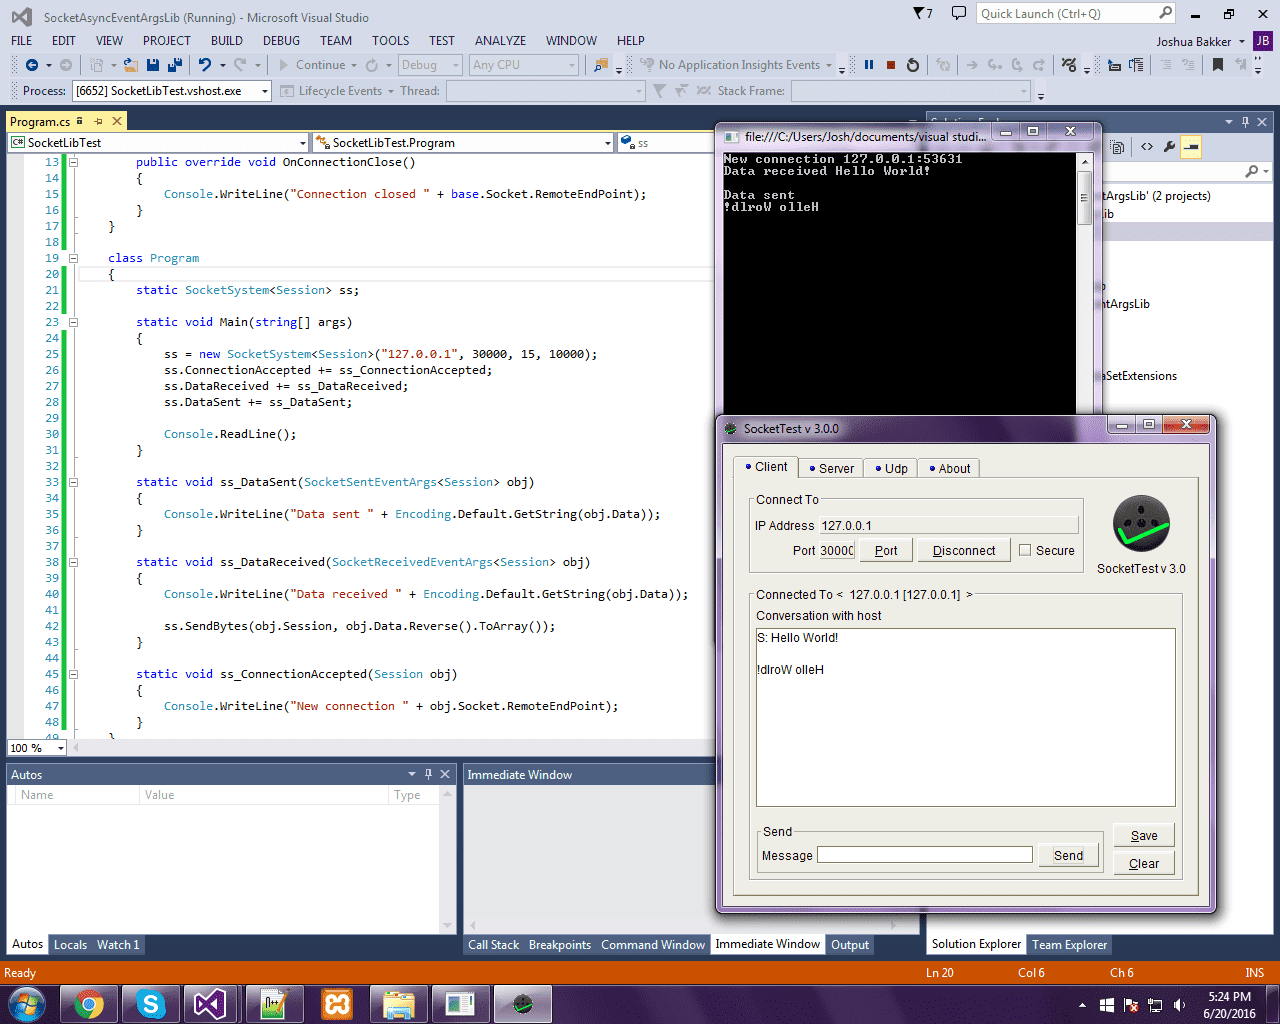The image size is (1280, 1024).
Task: Save the current file with the floppy icon
Action: [153, 65]
